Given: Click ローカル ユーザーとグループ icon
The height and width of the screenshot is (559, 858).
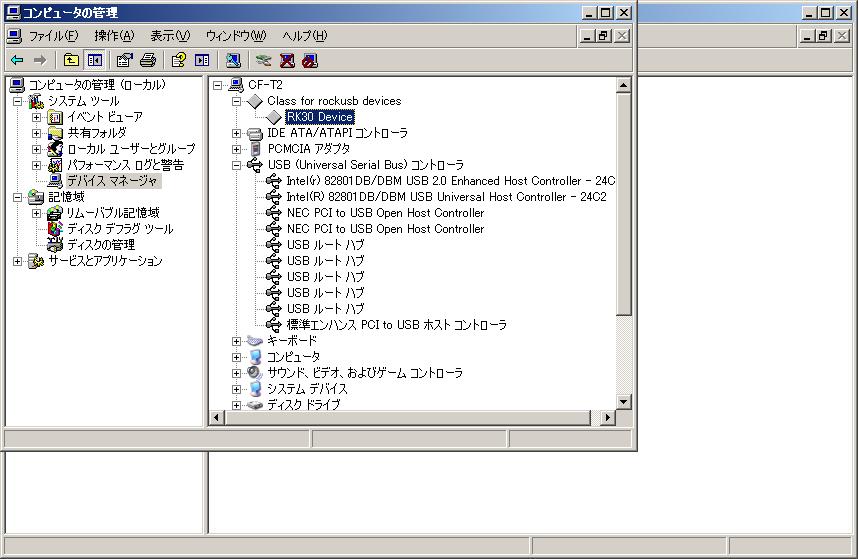Looking at the screenshot, I should coord(55,149).
